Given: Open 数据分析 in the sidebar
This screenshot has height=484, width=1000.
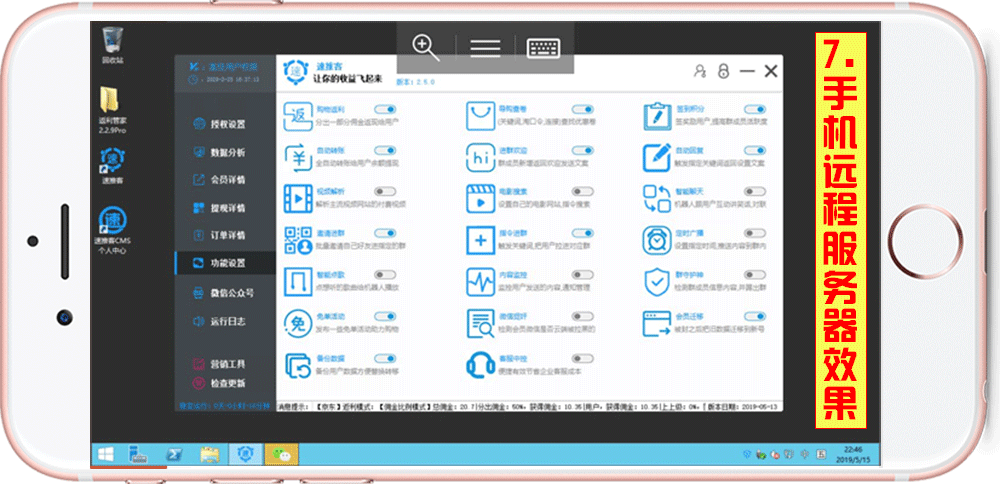Looking at the screenshot, I should pyautogui.click(x=225, y=152).
